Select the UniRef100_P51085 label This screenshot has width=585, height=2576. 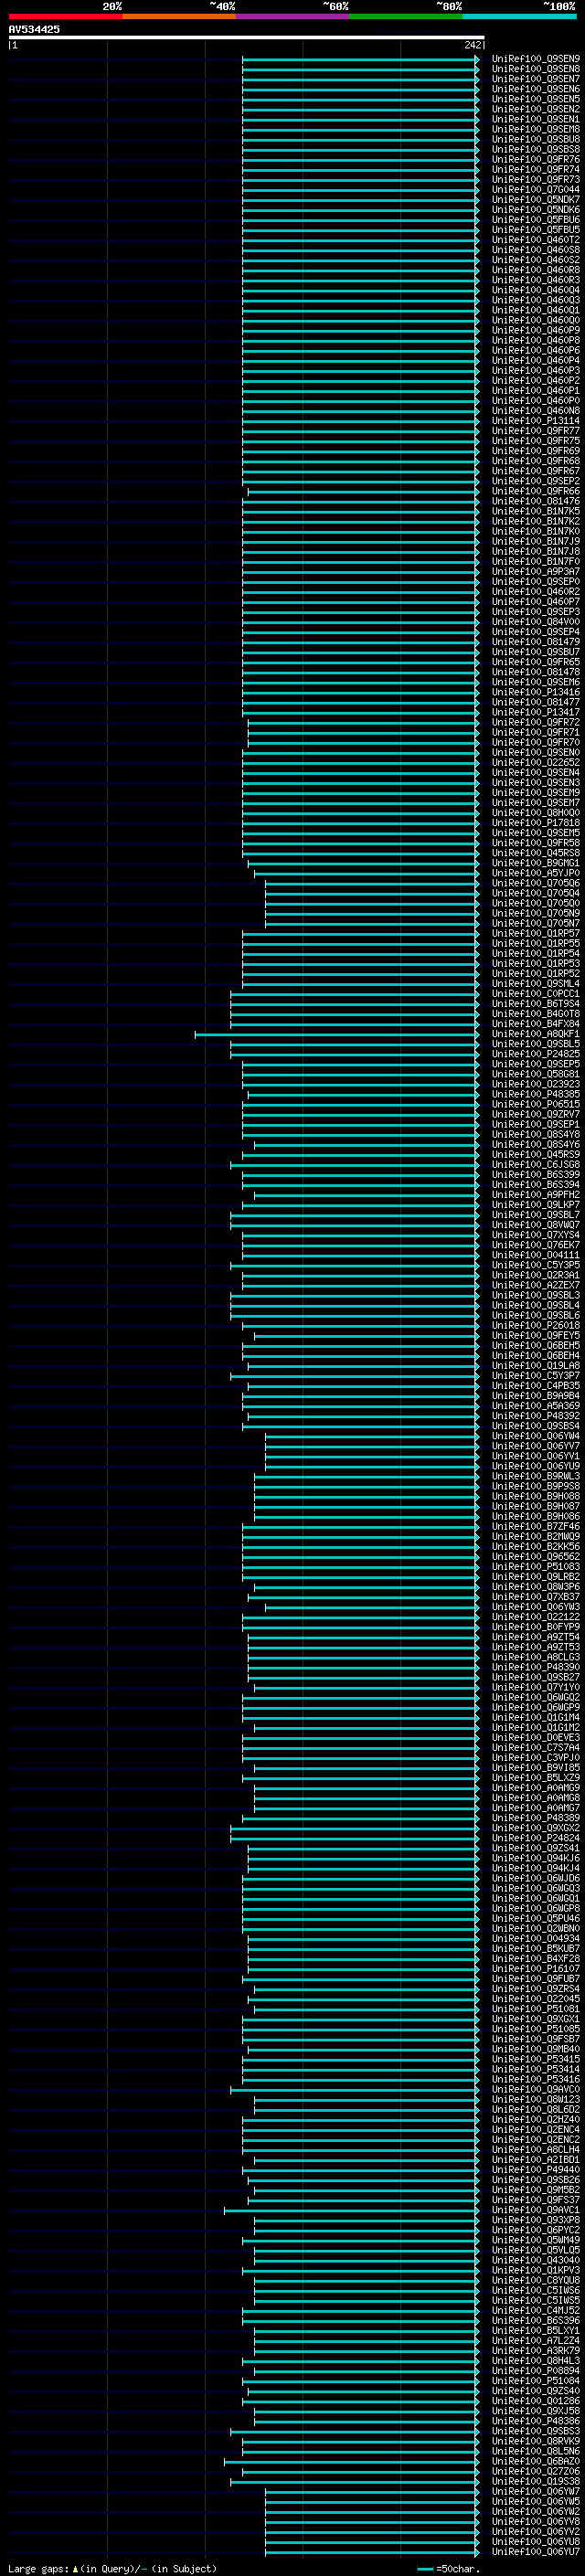pos(536,2029)
